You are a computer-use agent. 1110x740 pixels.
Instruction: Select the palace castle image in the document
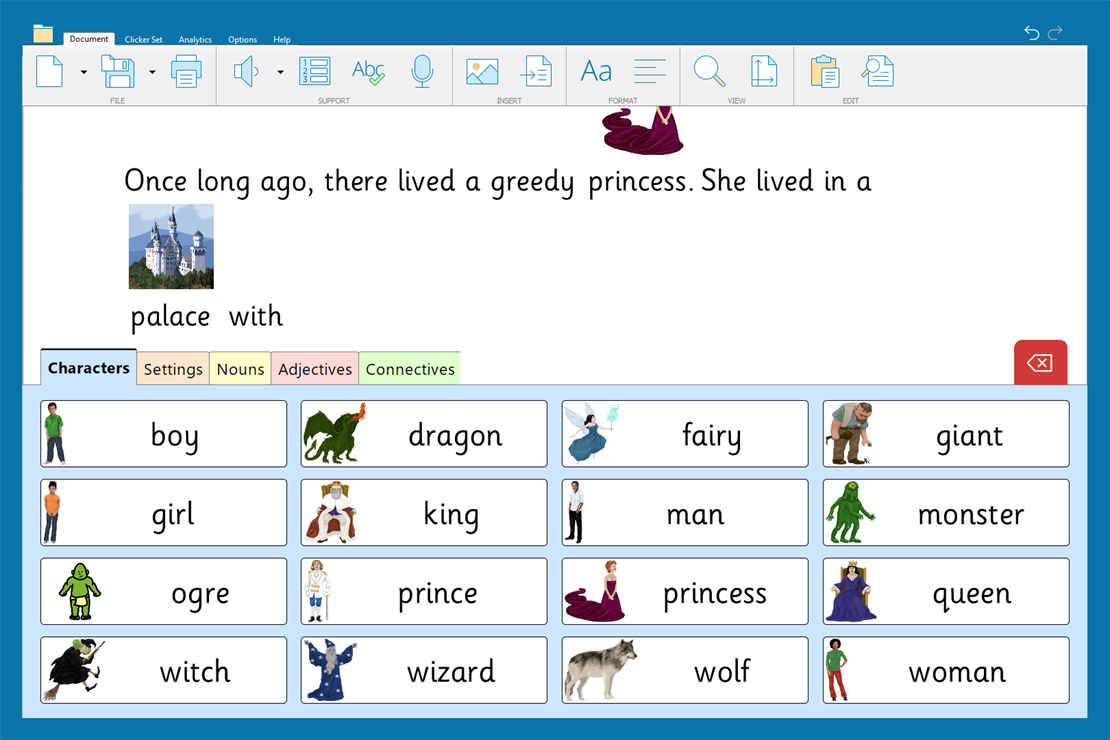(x=171, y=247)
